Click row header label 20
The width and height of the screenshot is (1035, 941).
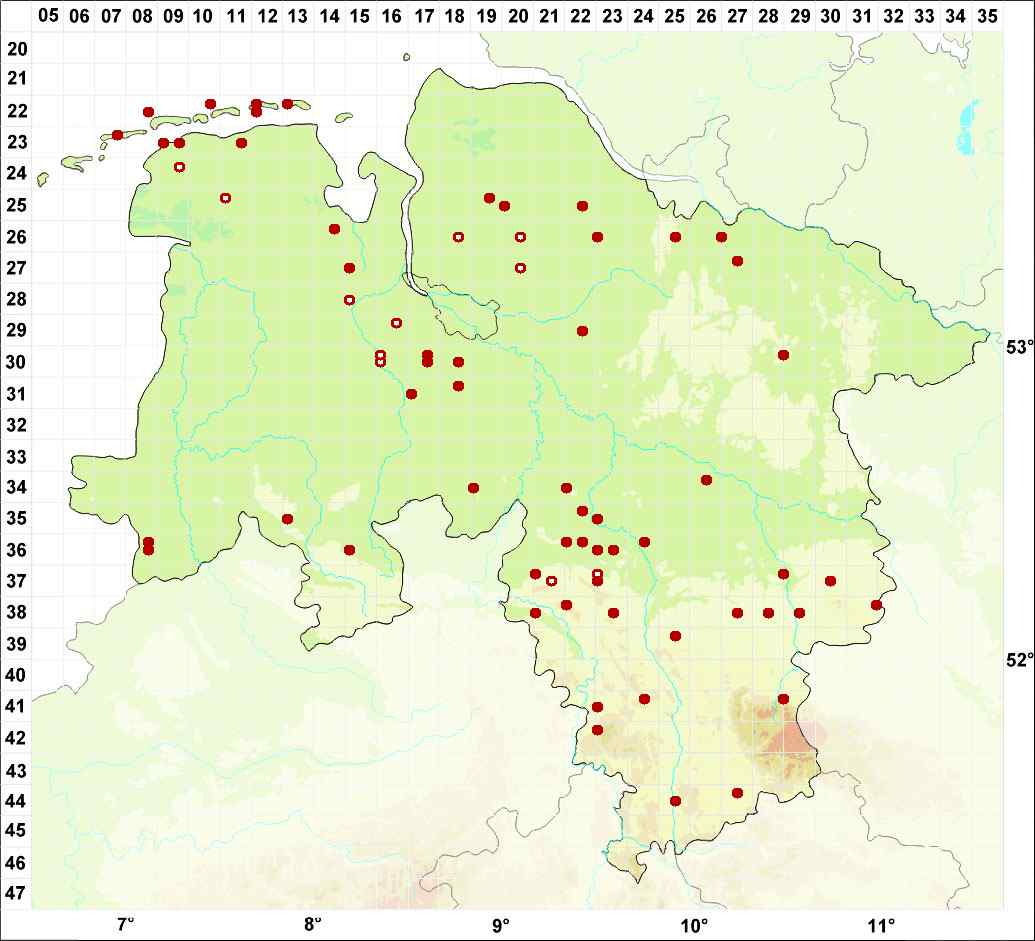tap(17, 48)
